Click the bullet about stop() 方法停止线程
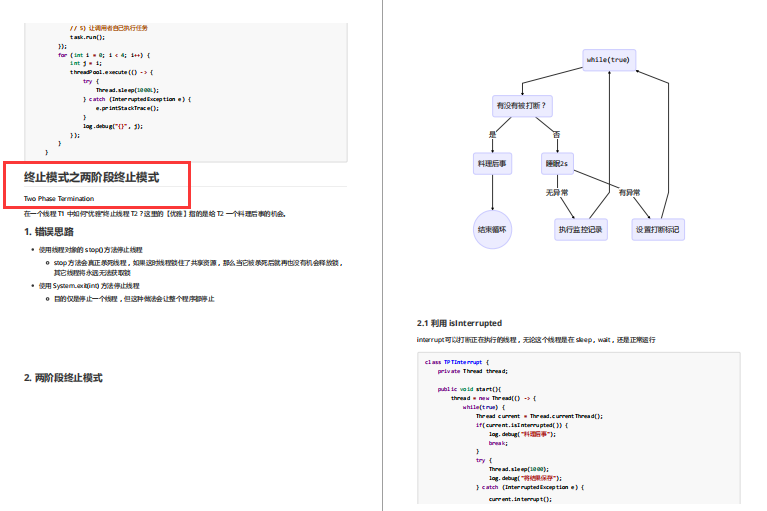 click(90, 250)
